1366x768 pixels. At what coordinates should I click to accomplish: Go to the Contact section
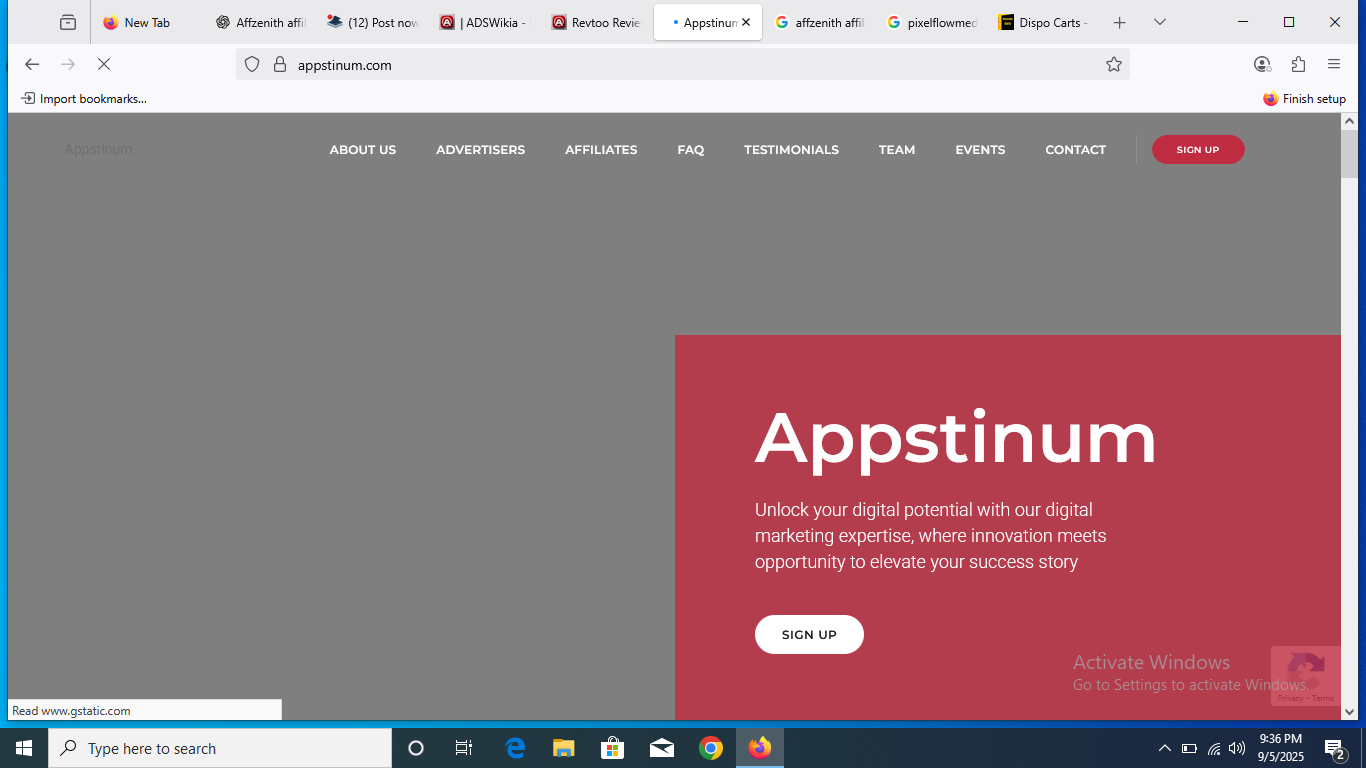(1075, 150)
